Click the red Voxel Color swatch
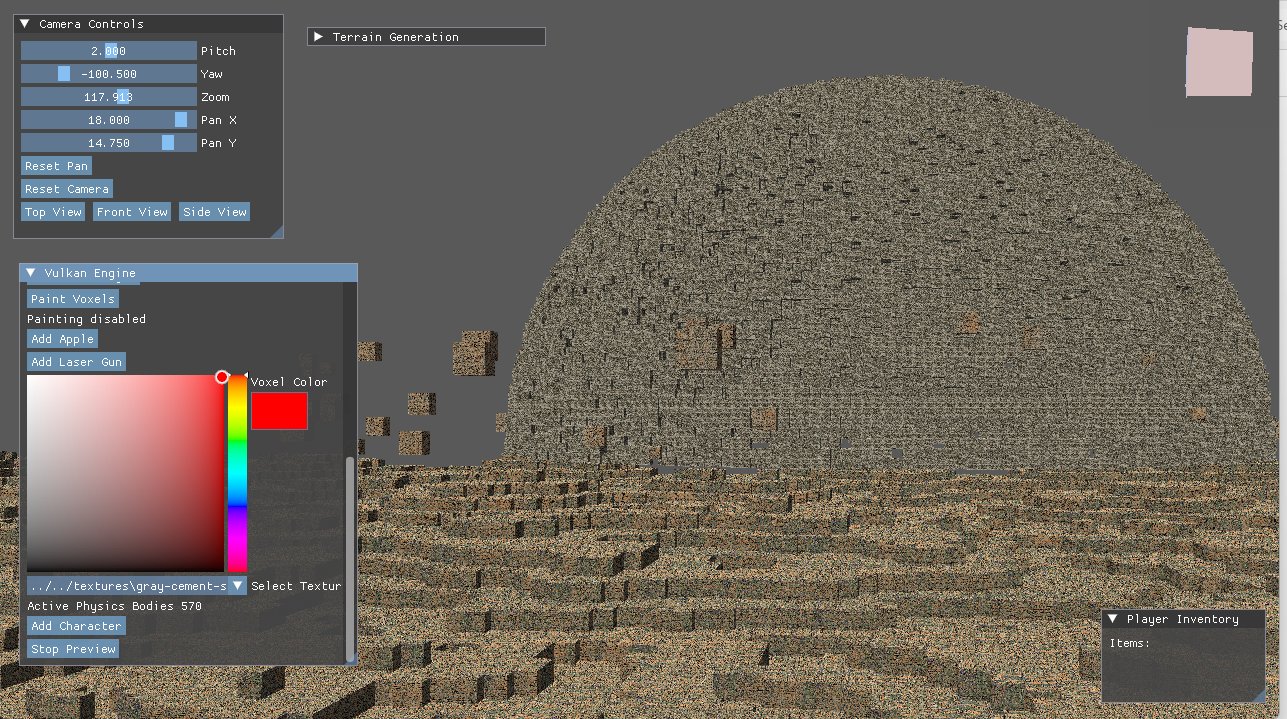The height and width of the screenshot is (719, 1287). pyautogui.click(x=279, y=411)
